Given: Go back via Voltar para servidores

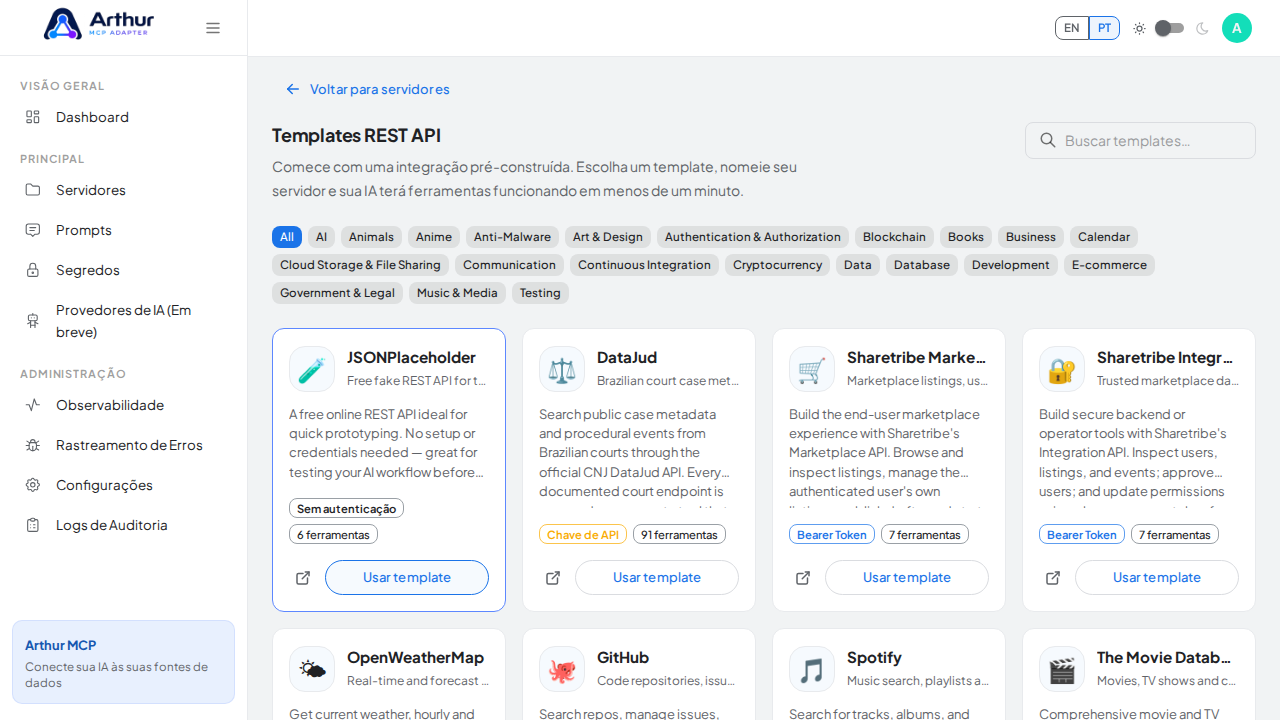Looking at the screenshot, I should [x=367, y=89].
